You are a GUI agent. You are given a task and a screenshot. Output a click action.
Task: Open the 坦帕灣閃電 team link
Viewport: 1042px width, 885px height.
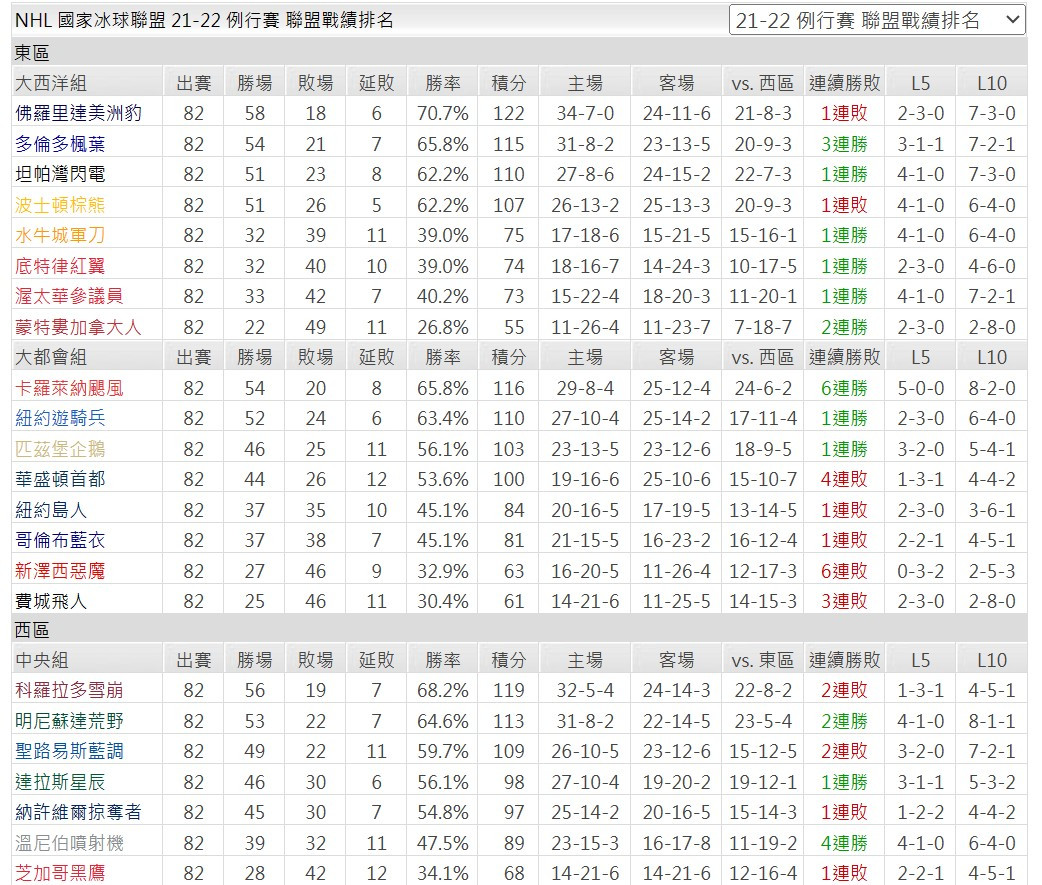coord(60,174)
